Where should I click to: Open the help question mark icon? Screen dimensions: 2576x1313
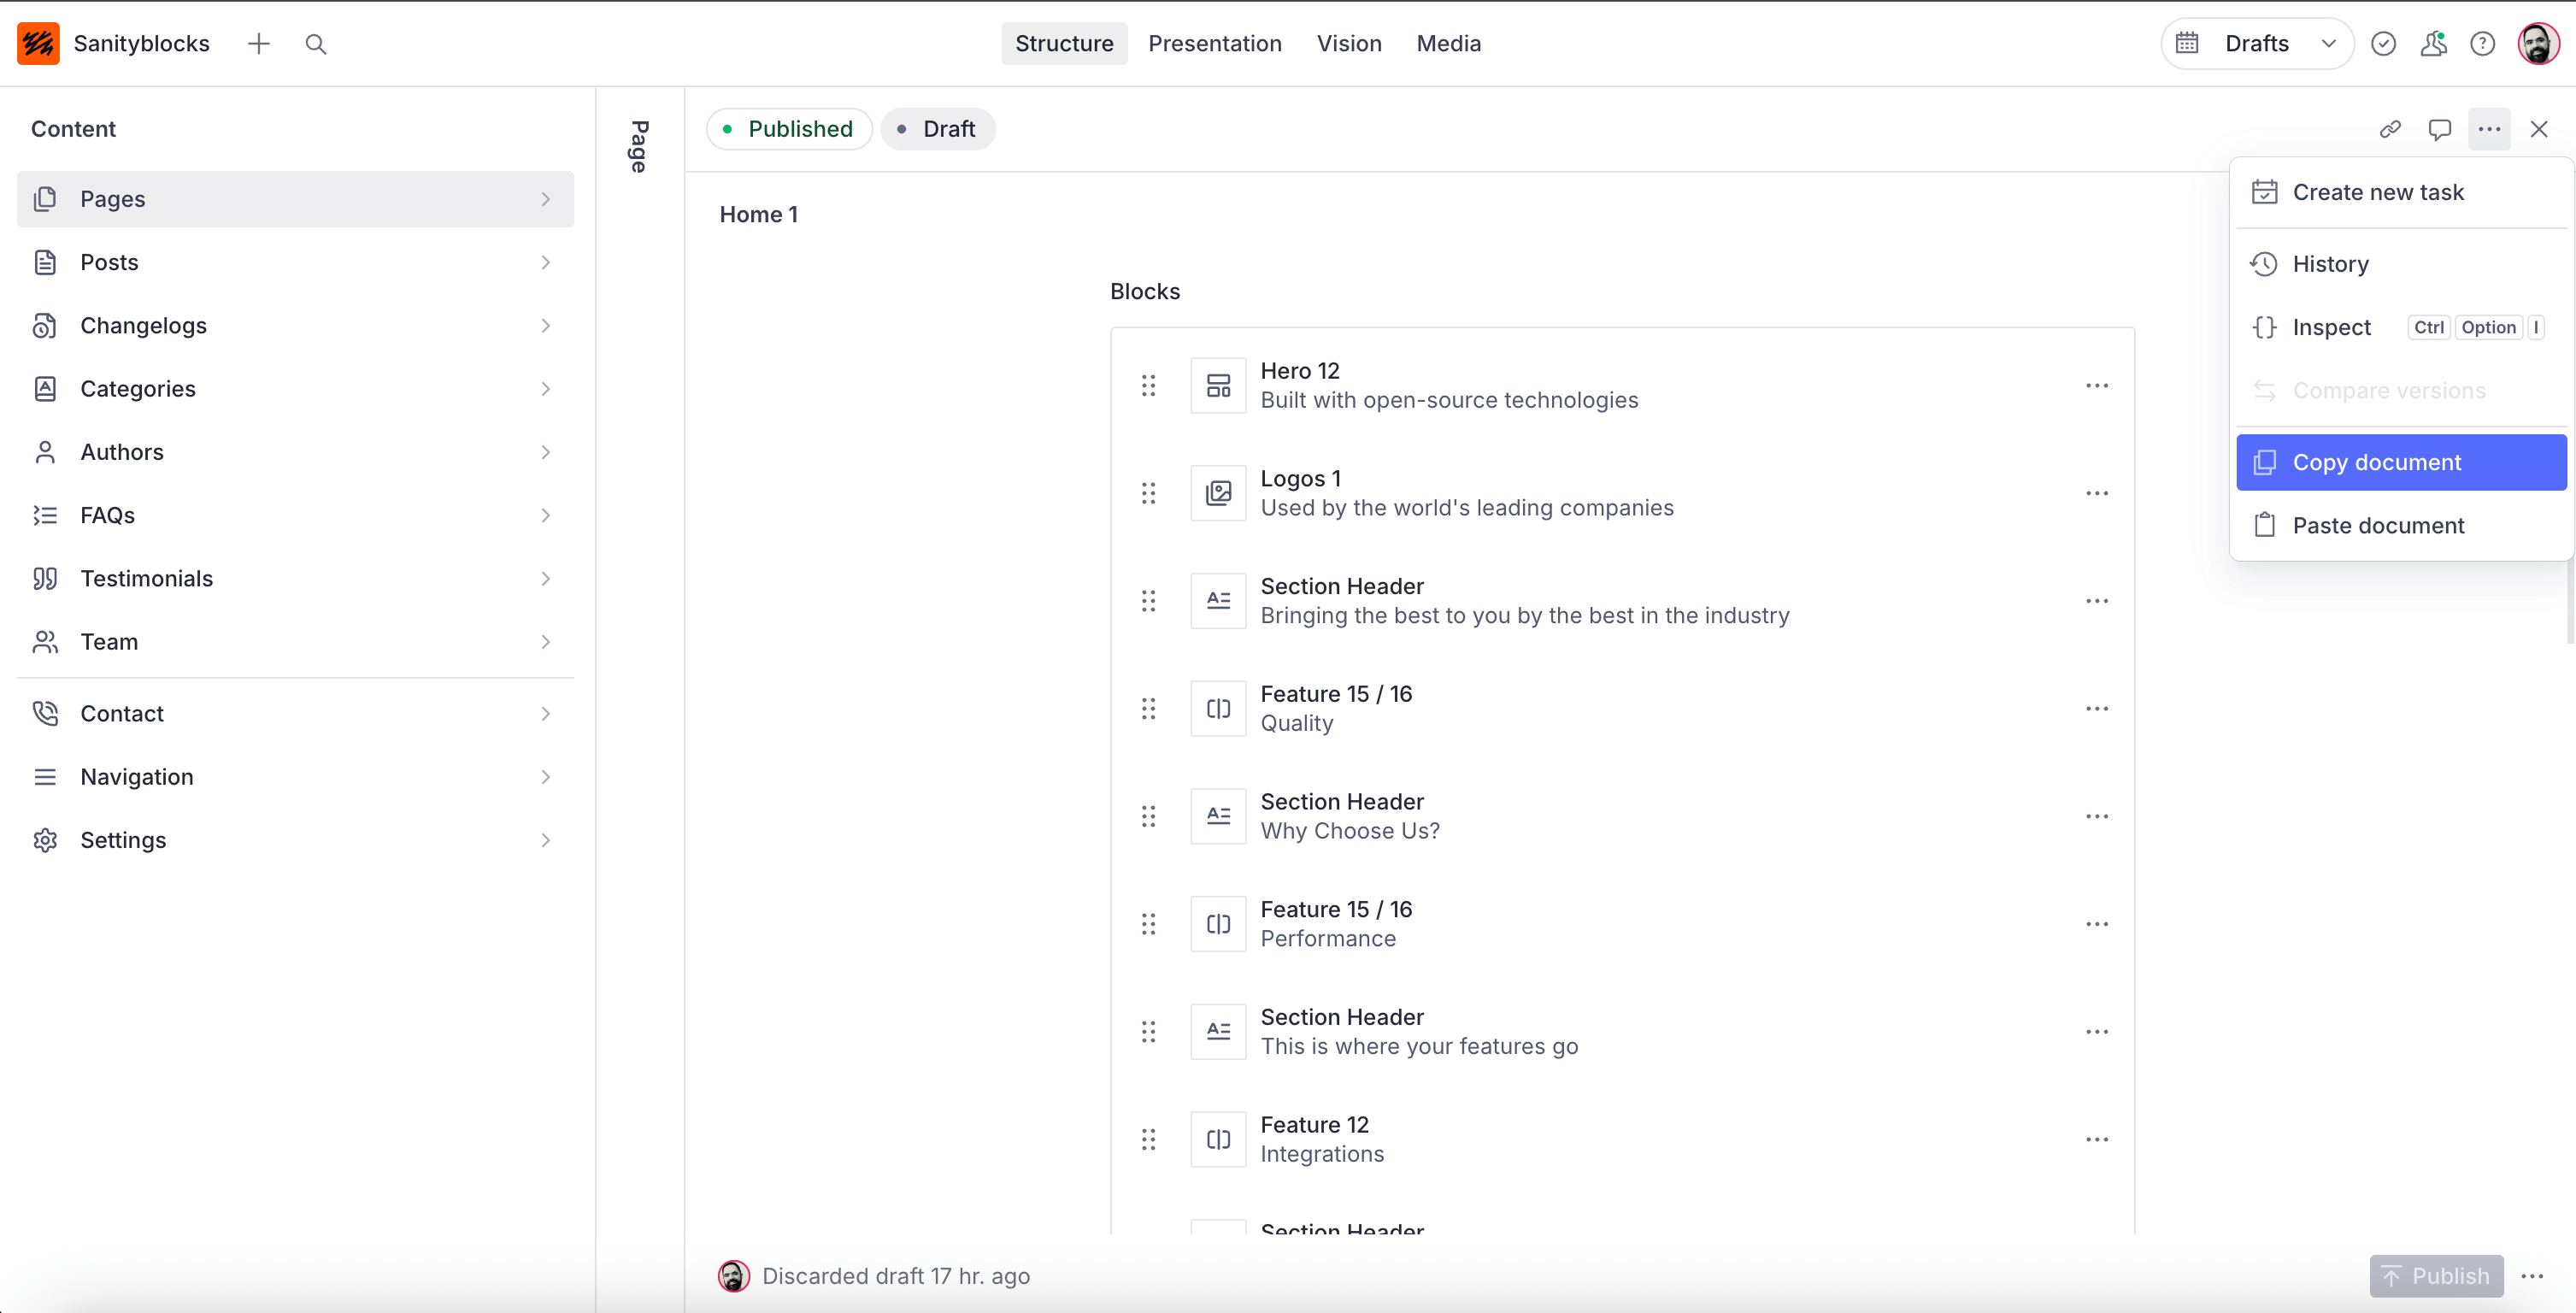(2483, 44)
